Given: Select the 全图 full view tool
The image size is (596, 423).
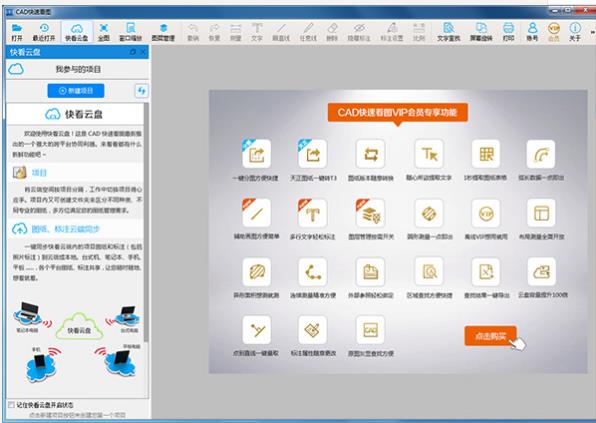Looking at the screenshot, I should coord(103,32).
